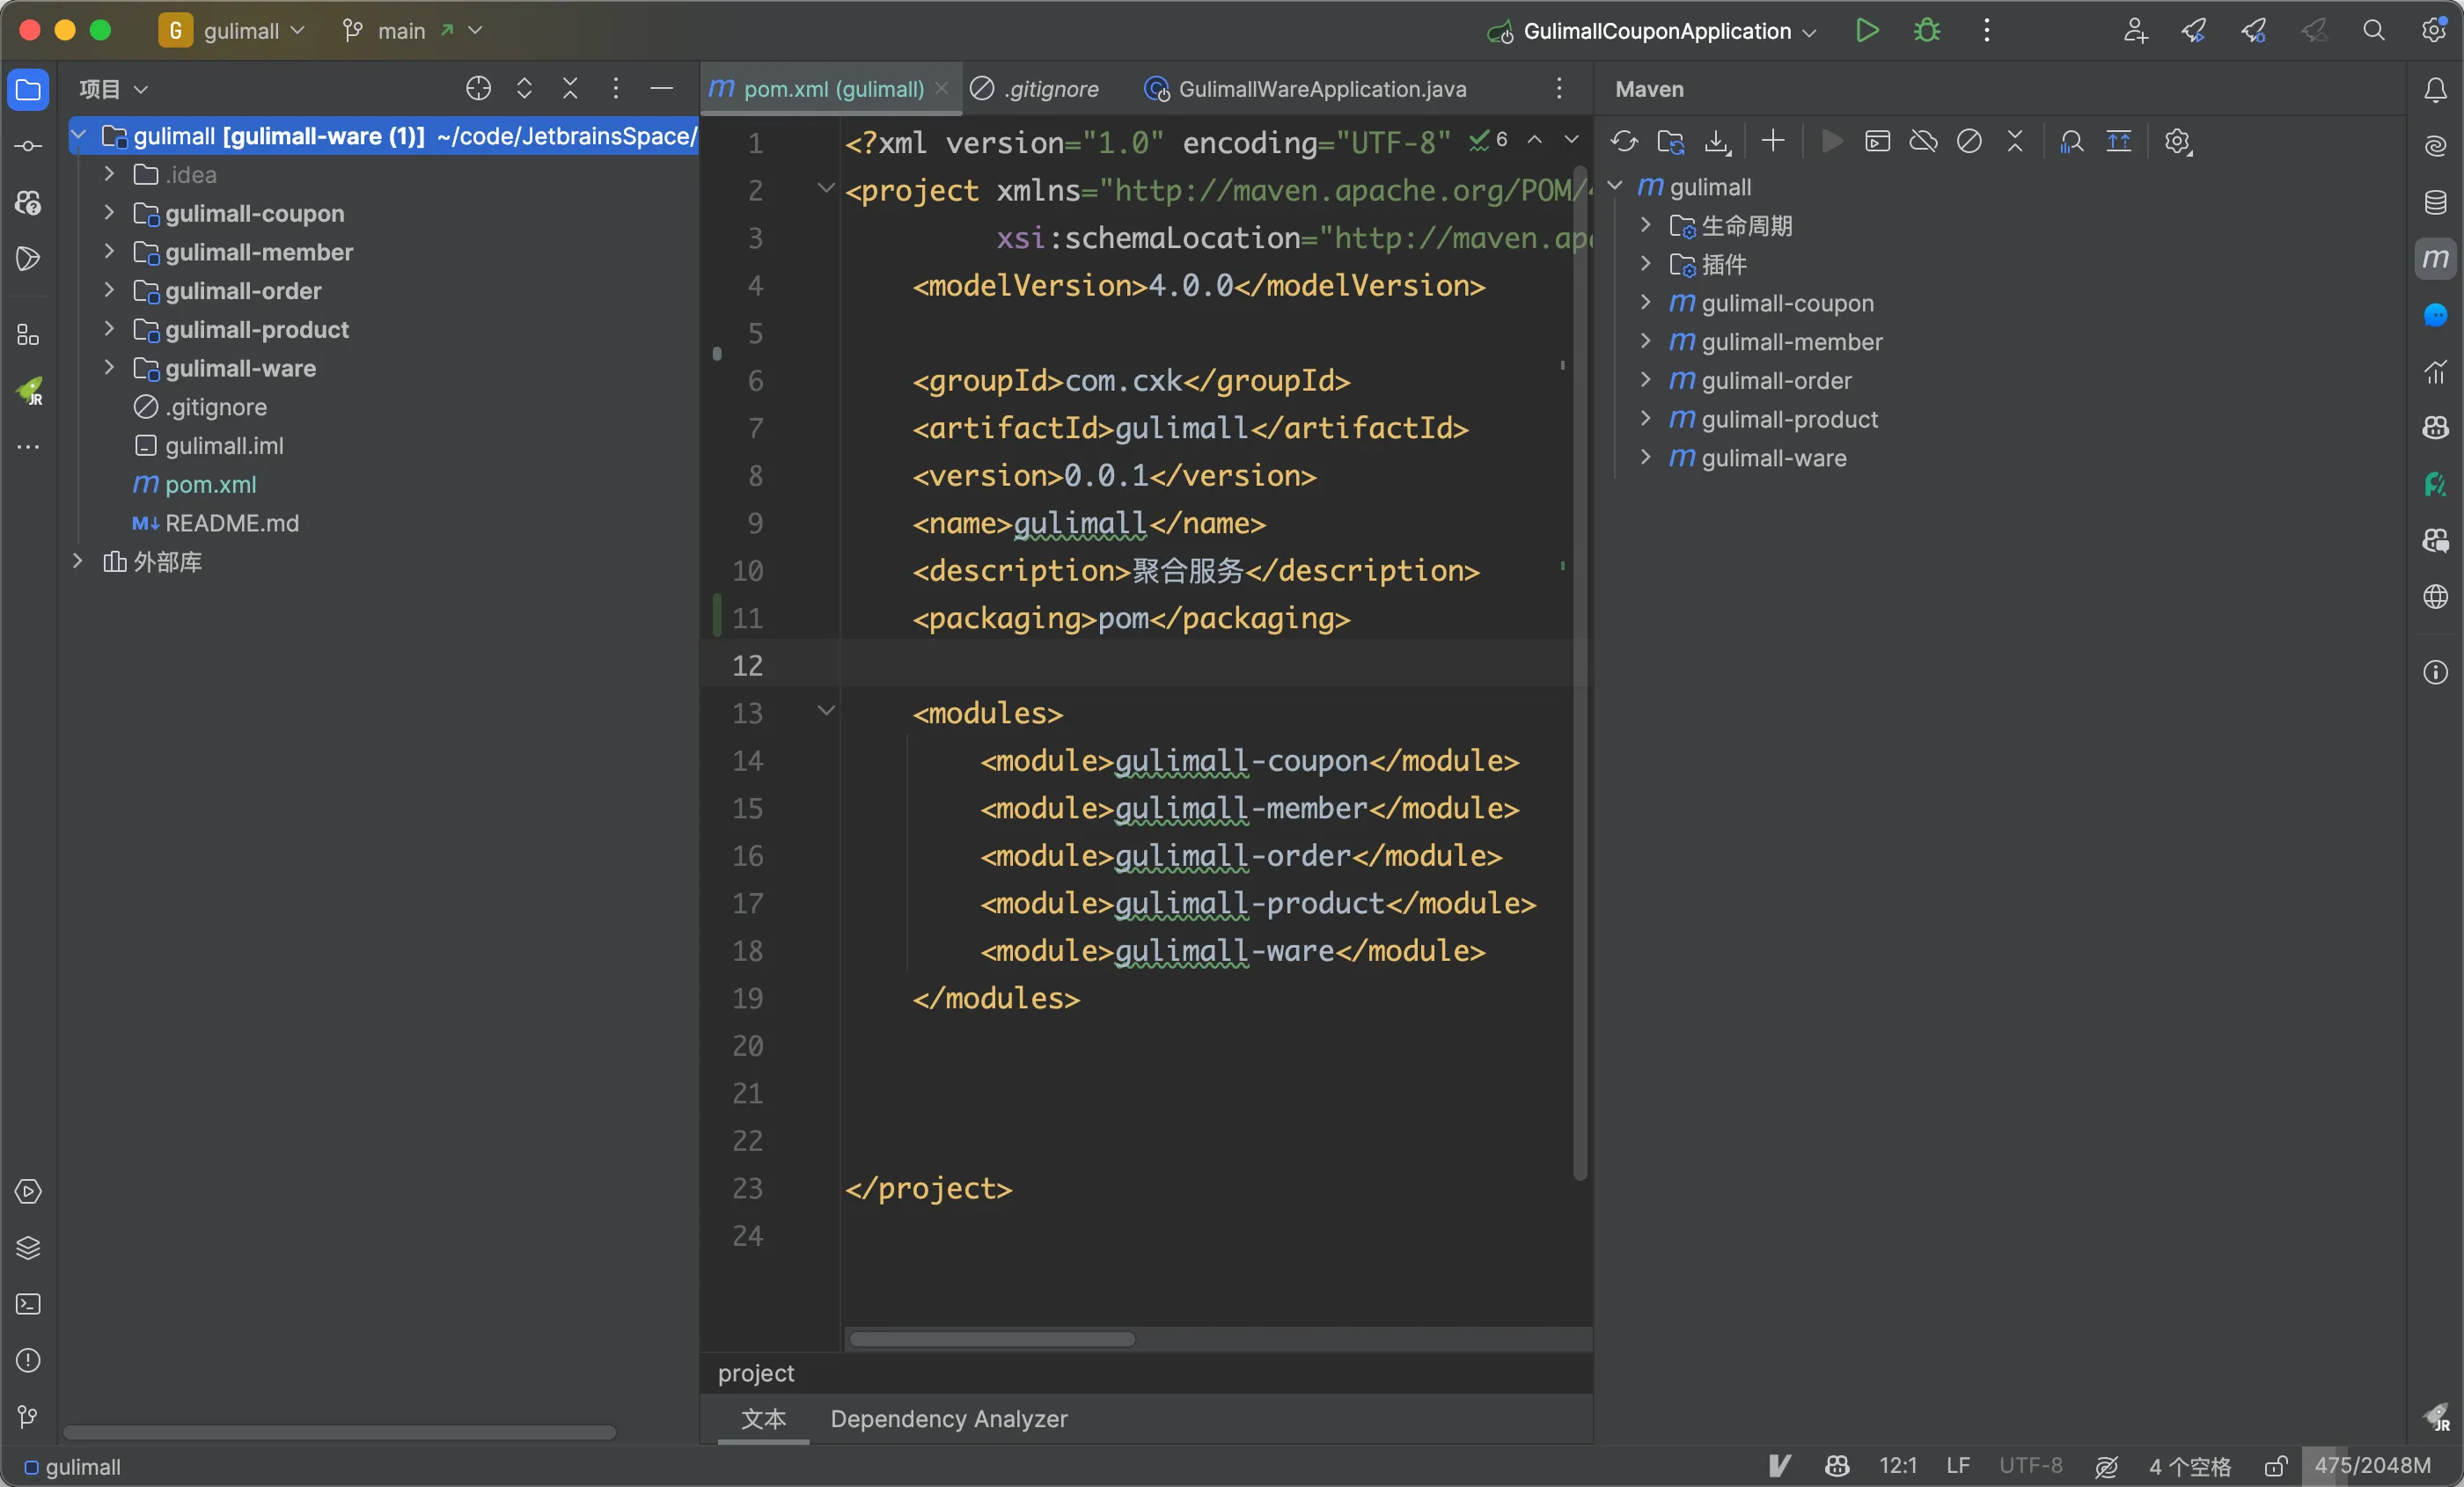Open the Project tool window folder icon
2464x1487 pixels.
28,90
